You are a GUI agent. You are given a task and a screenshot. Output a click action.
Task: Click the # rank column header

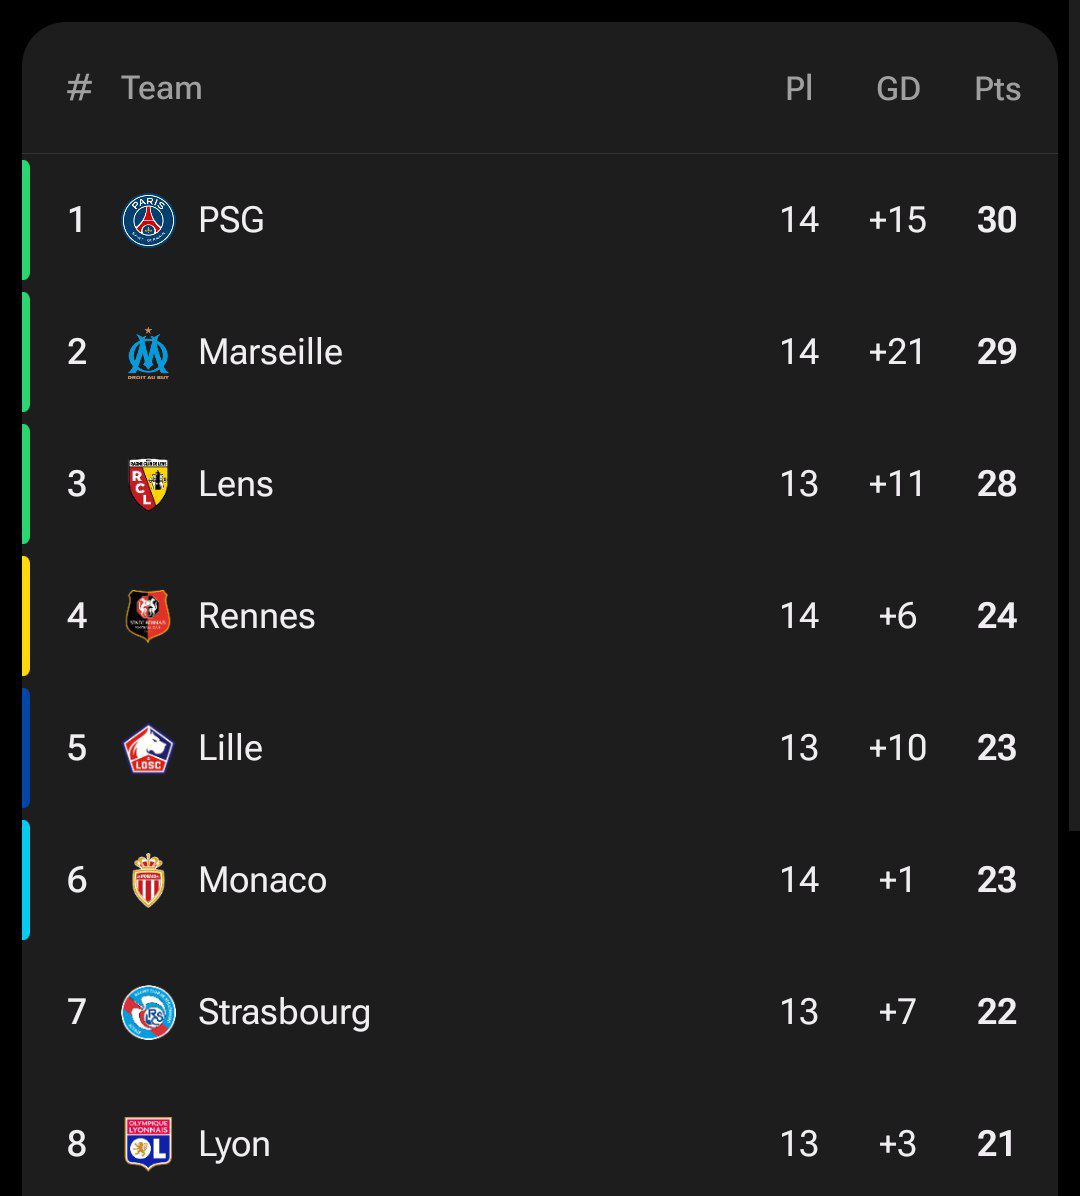point(79,88)
